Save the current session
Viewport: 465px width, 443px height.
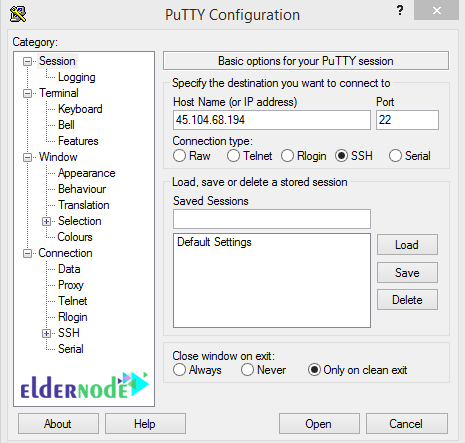407,273
